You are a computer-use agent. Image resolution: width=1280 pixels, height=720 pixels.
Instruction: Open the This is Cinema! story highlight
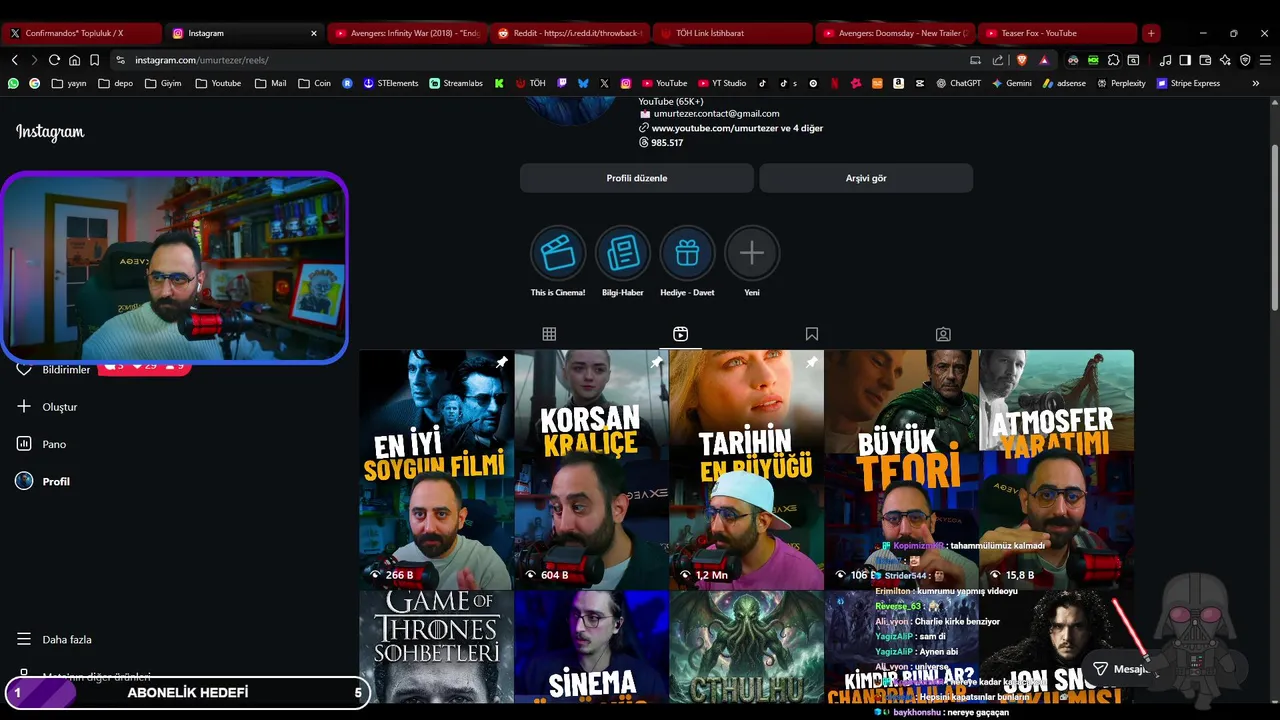[558, 253]
